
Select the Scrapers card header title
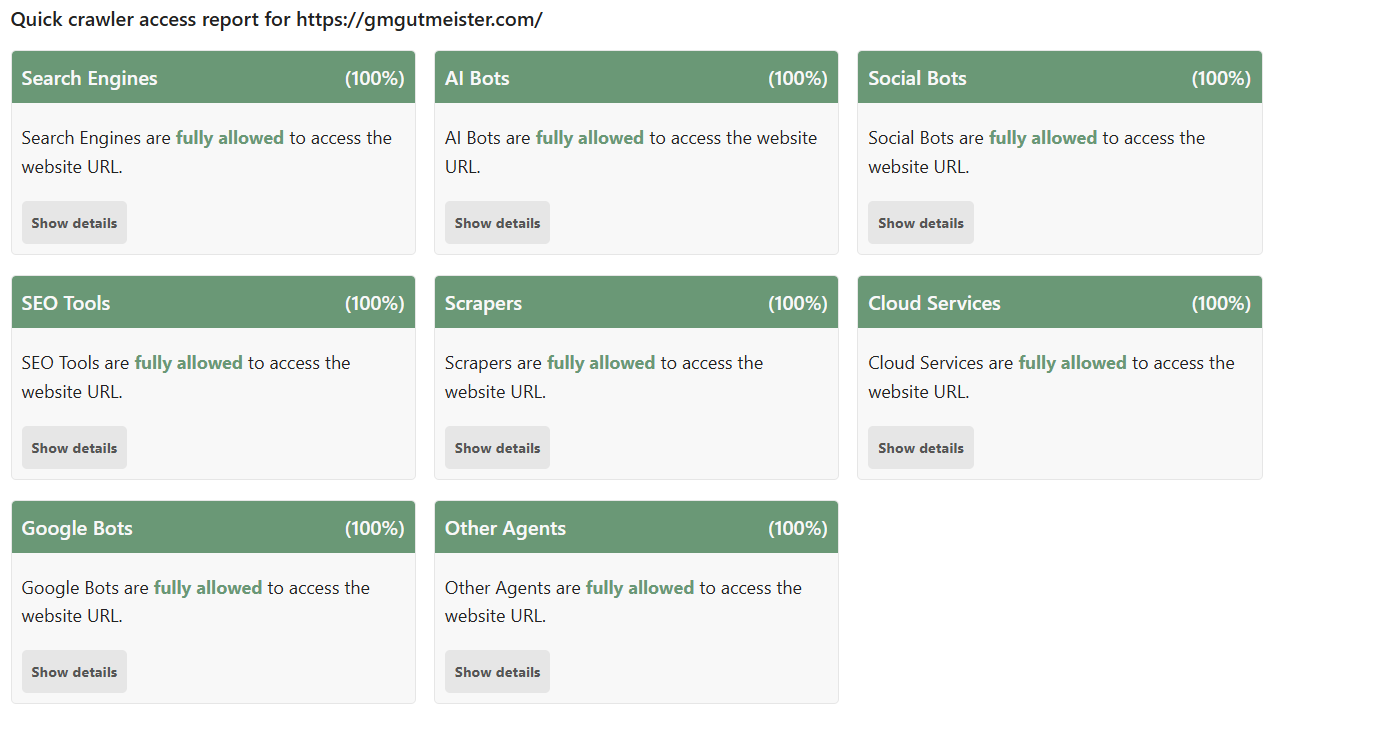(483, 303)
